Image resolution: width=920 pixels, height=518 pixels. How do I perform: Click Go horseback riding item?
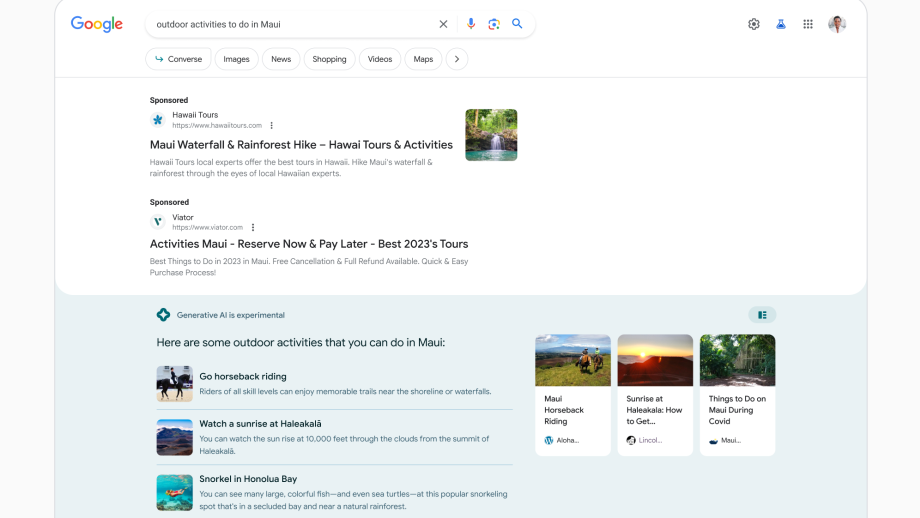(x=243, y=377)
